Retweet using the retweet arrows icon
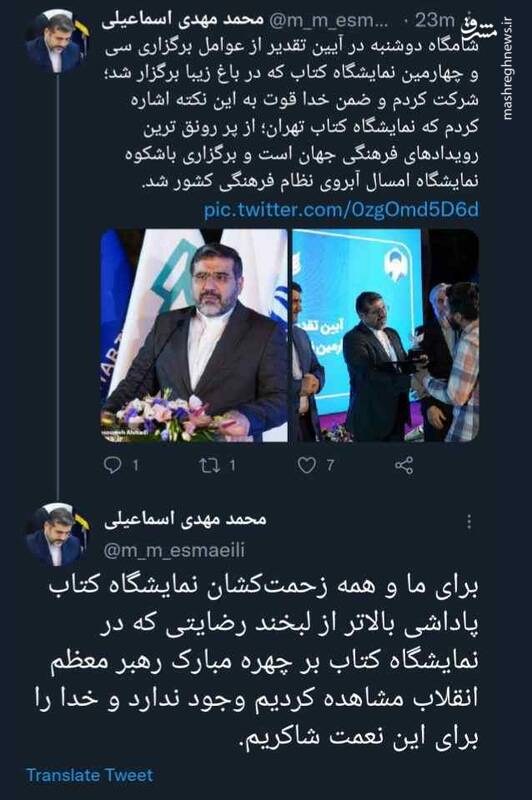The height and width of the screenshot is (800, 532). pyautogui.click(x=209, y=465)
